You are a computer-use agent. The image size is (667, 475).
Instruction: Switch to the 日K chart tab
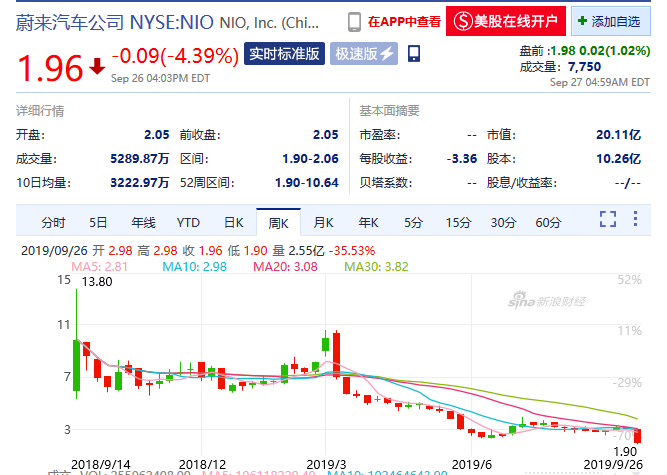tap(234, 222)
